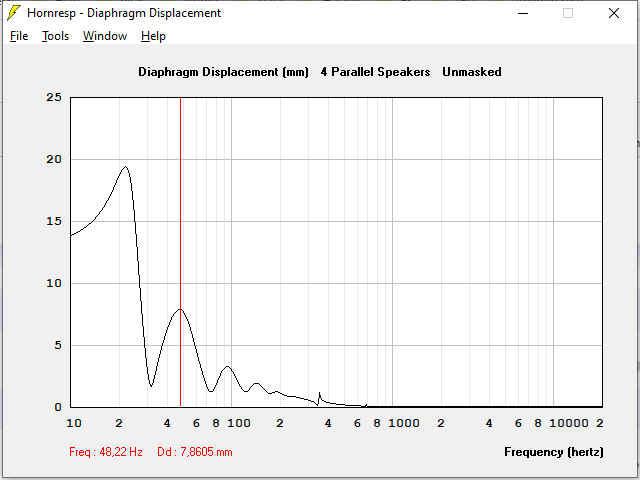Open the File menu

point(19,36)
